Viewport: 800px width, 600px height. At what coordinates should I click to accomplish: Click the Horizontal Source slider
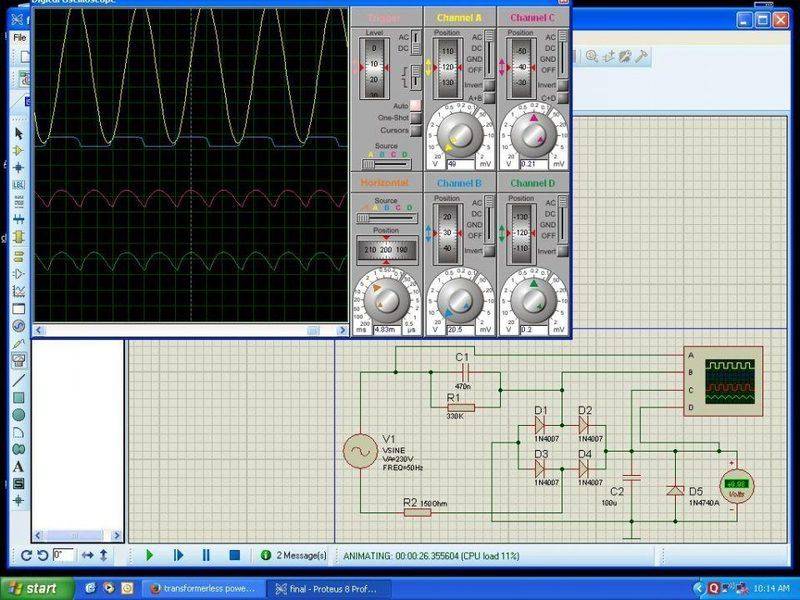[386, 218]
